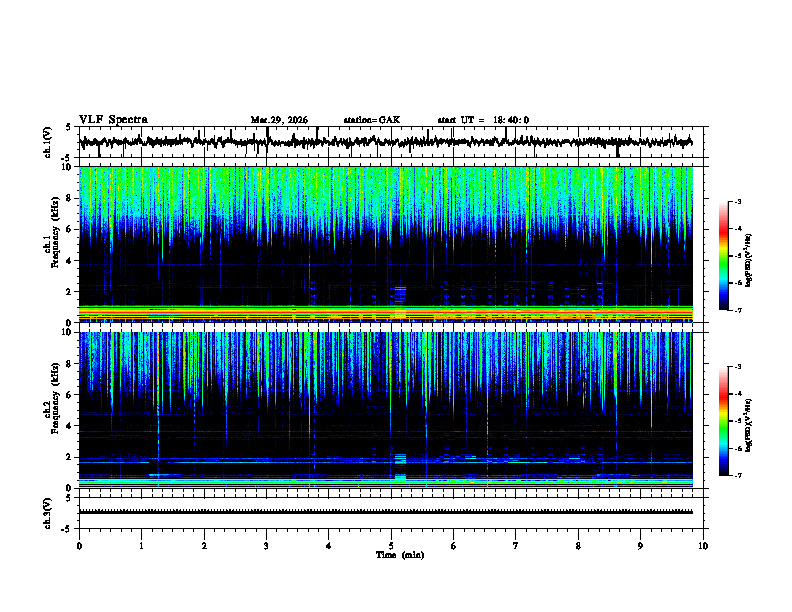This screenshot has width=792, height=612.
Task: Click the ch.1 "Frequency (kHz)" axis label
Action: coord(56,232)
